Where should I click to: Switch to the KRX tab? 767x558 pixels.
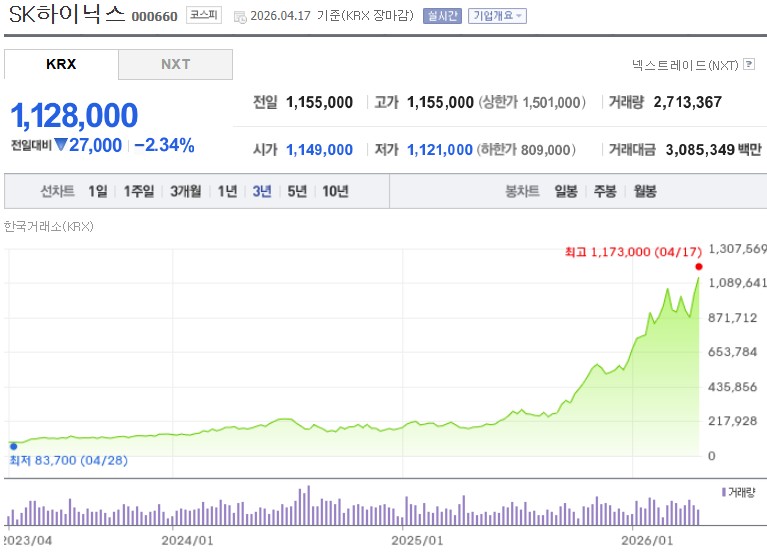[x=61, y=64]
